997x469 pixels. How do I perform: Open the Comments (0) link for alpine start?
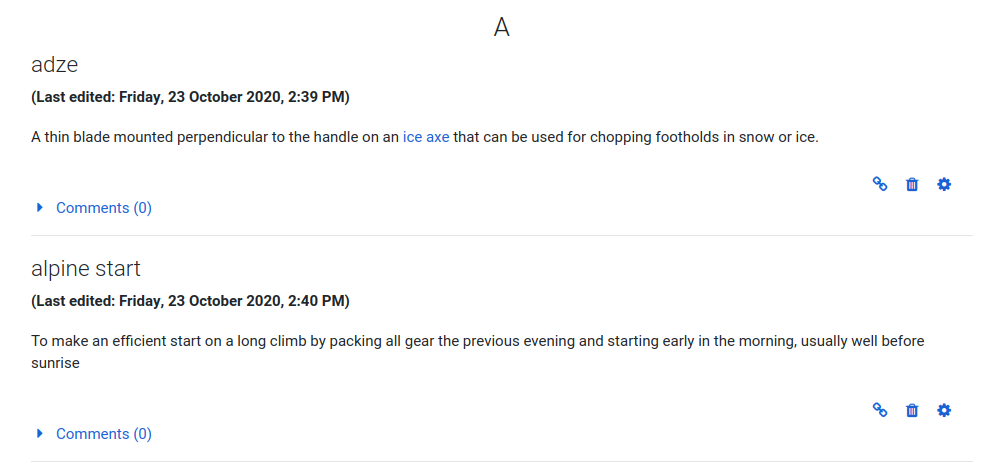[x=104, y=433]
